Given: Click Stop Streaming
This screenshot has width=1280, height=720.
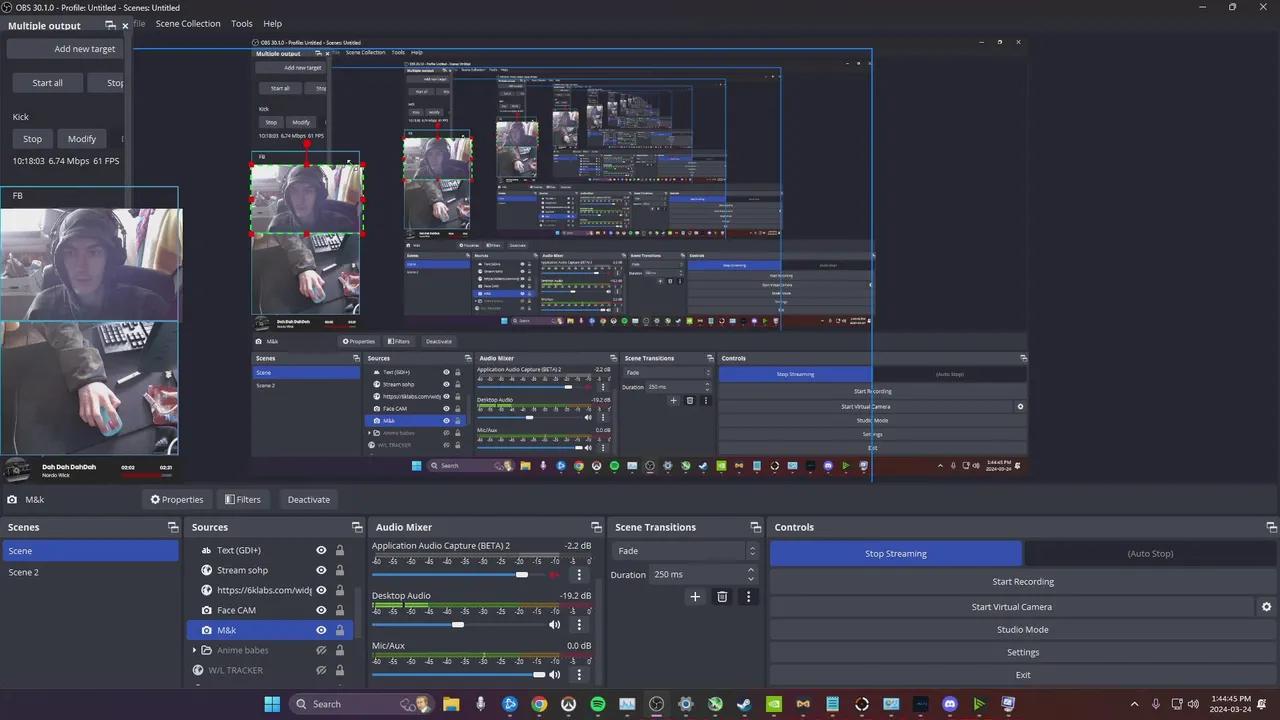Looking at the screenshot, I should point(896,553).
